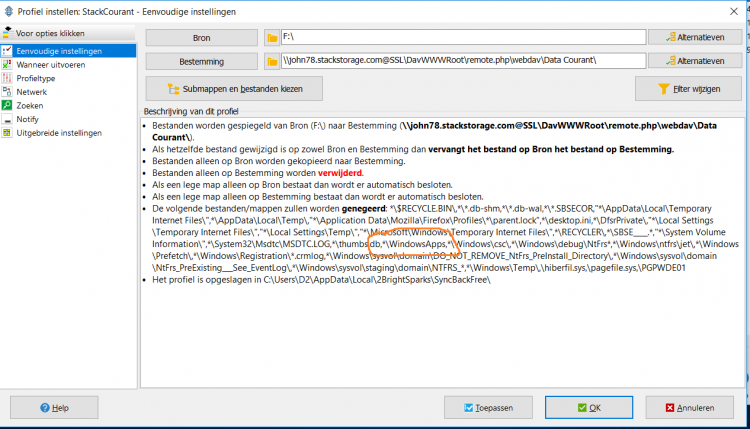
Task: Open the Zoeken section icon
Action: 8,105
